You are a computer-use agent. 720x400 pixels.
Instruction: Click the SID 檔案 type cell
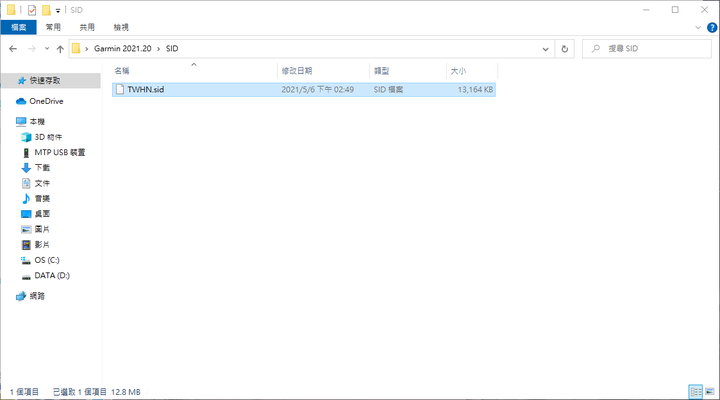tap(388, 90)
